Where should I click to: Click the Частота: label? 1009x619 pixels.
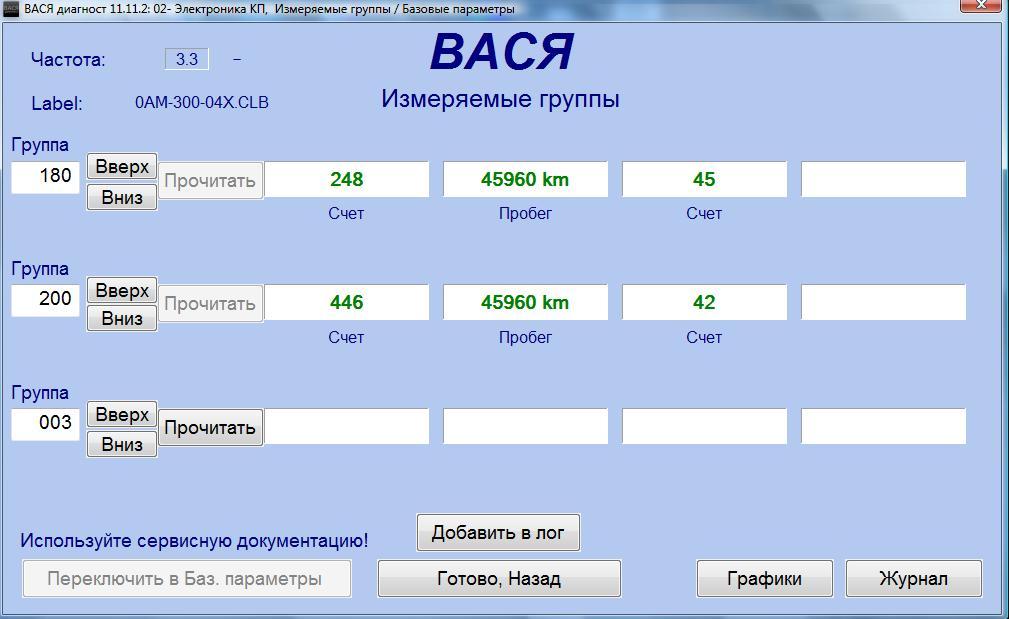[x=68, y=60]
